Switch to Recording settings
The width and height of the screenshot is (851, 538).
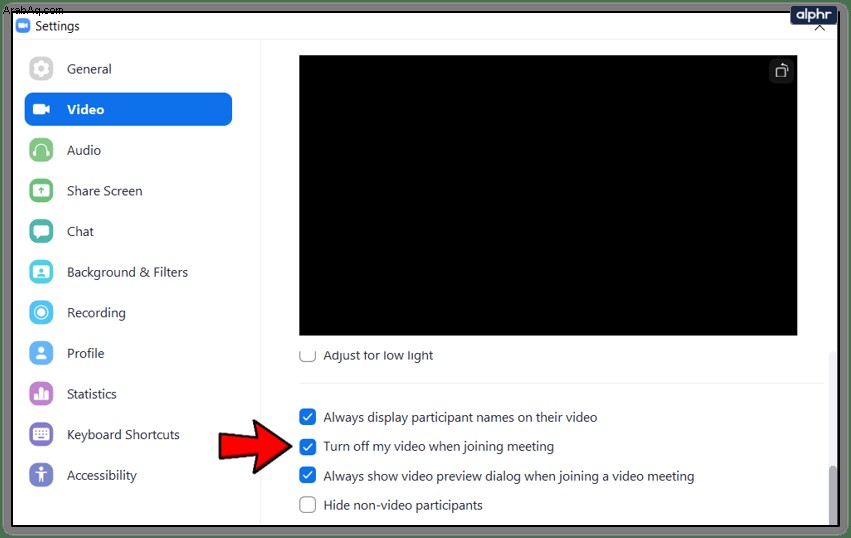click(128, 312)
